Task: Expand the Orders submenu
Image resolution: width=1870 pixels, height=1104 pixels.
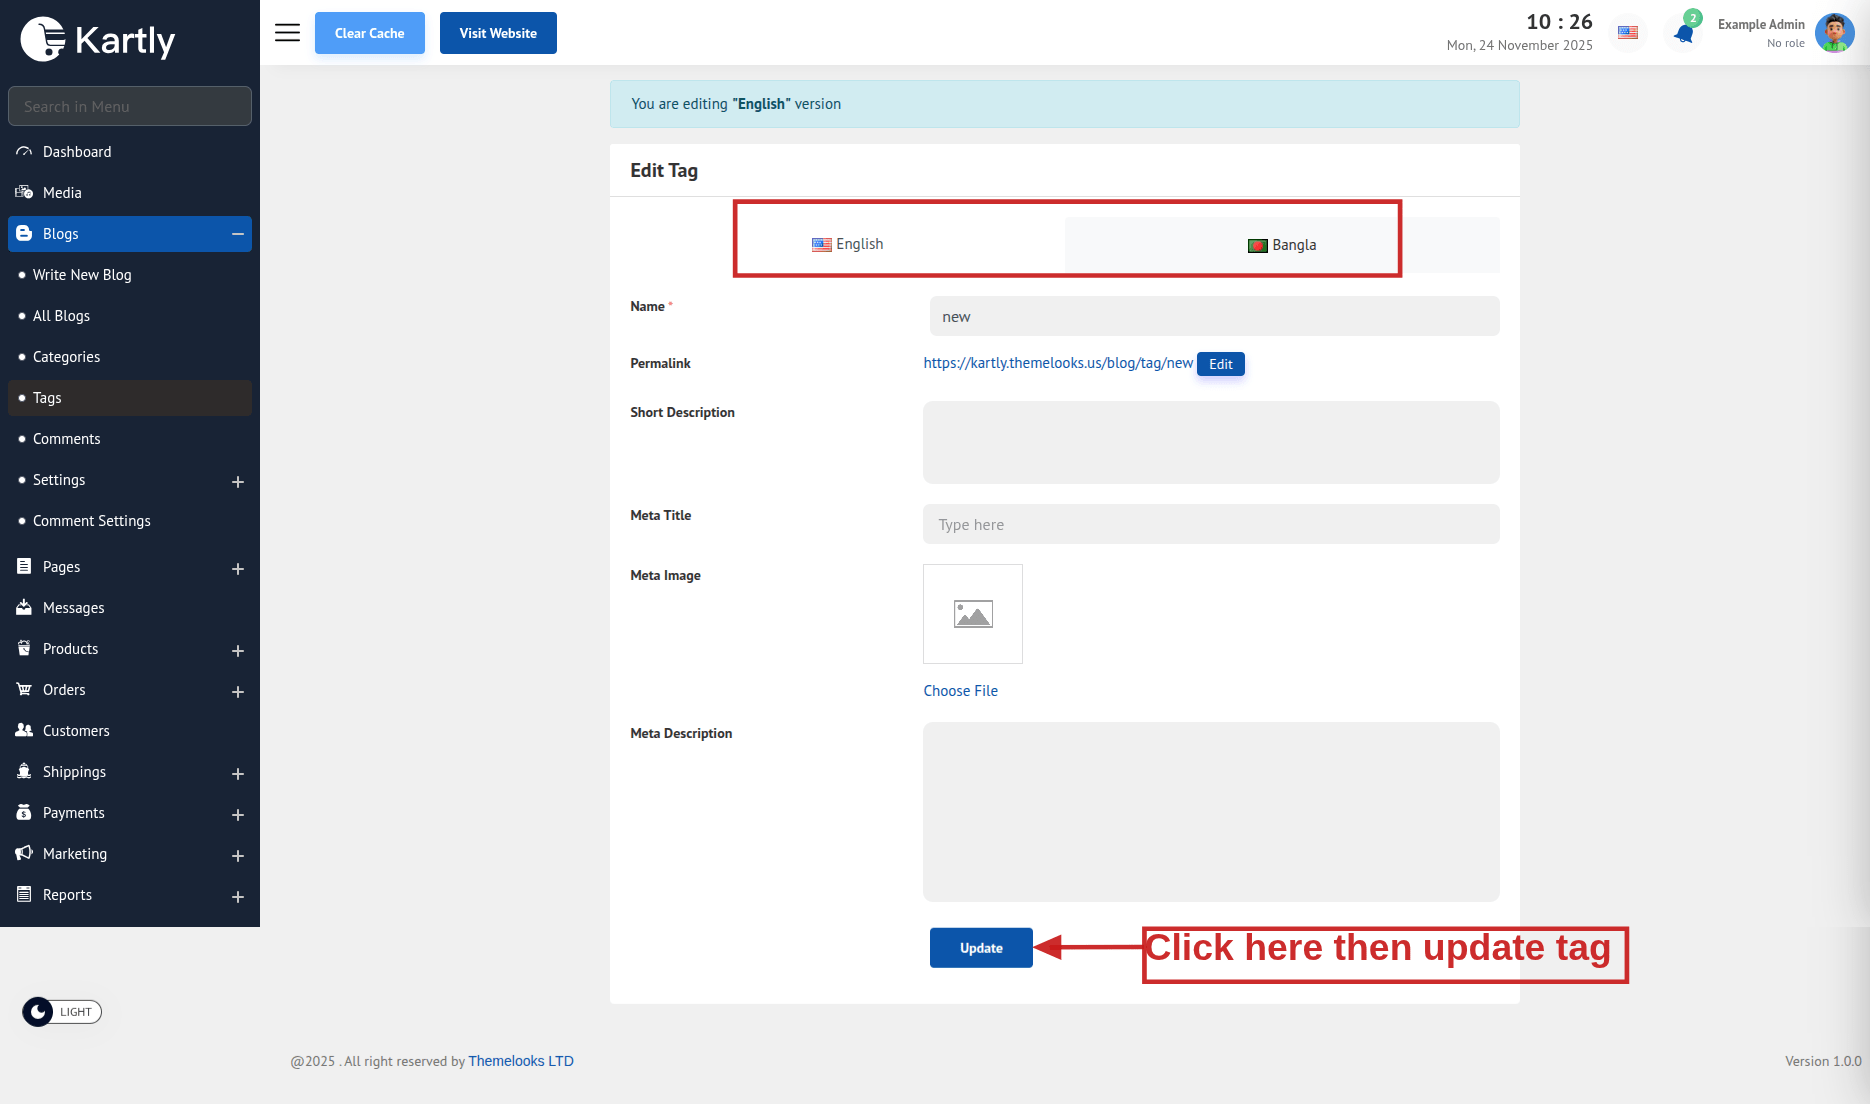Action: point(238,692)
